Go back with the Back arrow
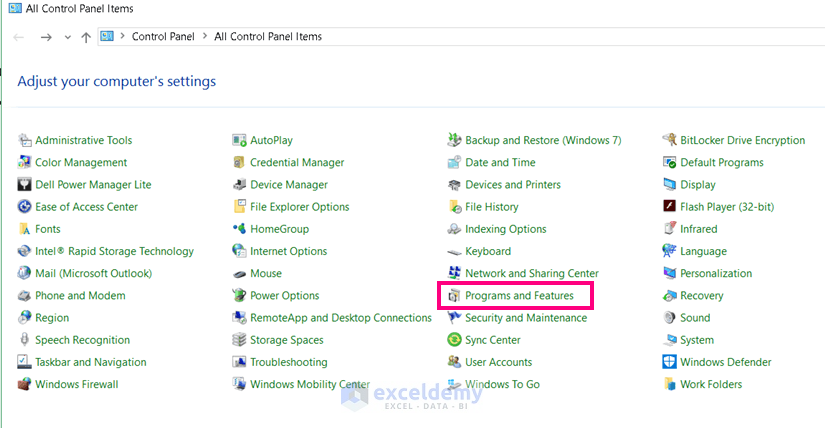The width and height of the screenshot is (825, 428). (19, 37)
